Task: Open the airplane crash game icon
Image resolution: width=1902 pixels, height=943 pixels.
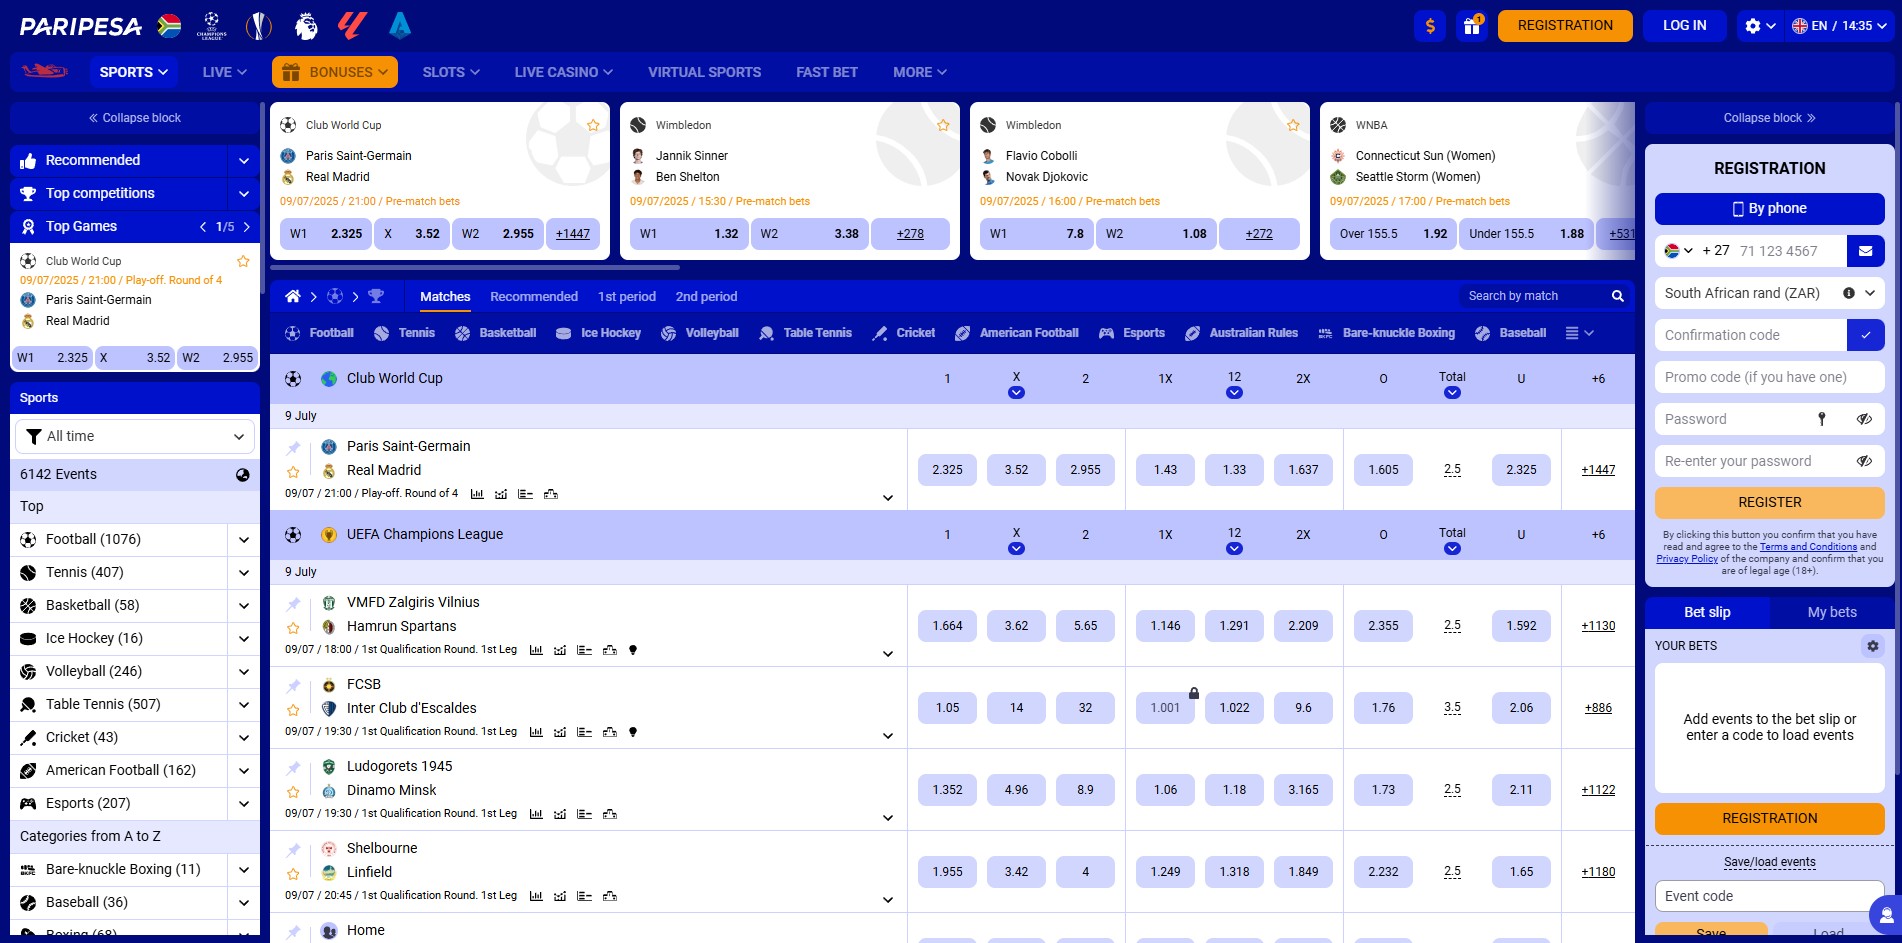Action: pos(44,71)
